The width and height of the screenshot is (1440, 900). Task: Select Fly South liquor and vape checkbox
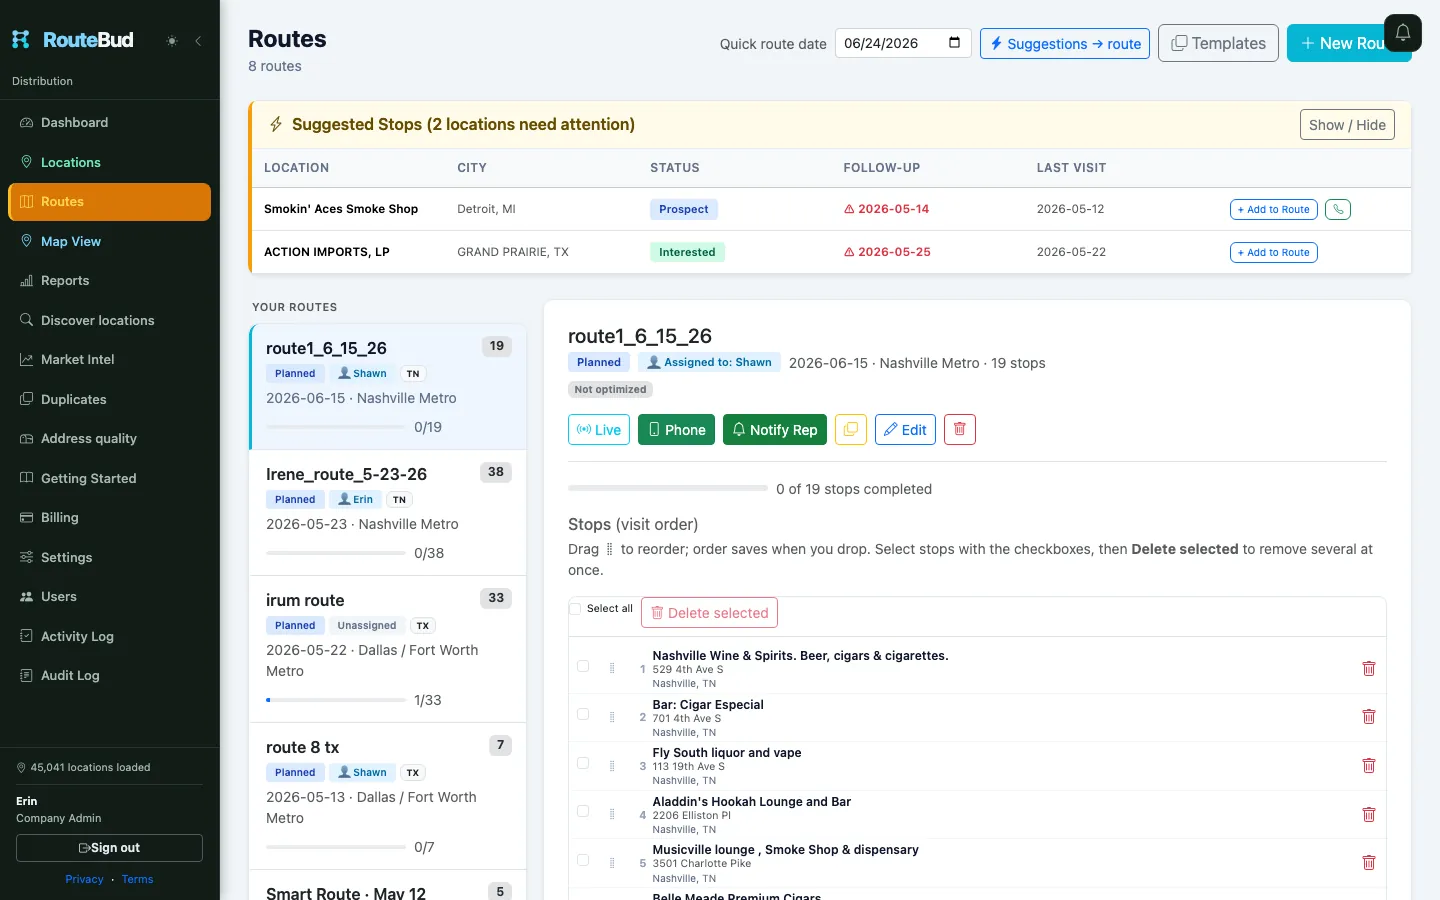coord(583,763)
